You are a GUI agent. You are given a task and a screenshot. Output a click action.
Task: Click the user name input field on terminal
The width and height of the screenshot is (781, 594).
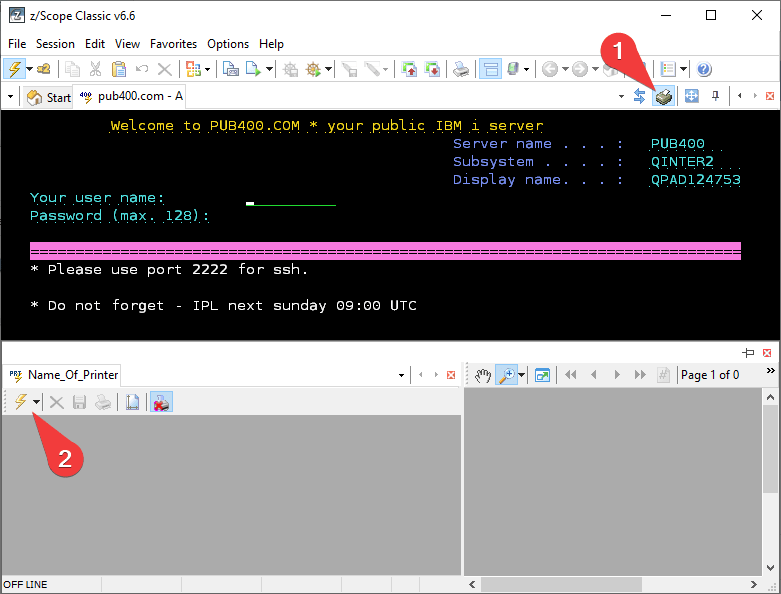point(291,199)
